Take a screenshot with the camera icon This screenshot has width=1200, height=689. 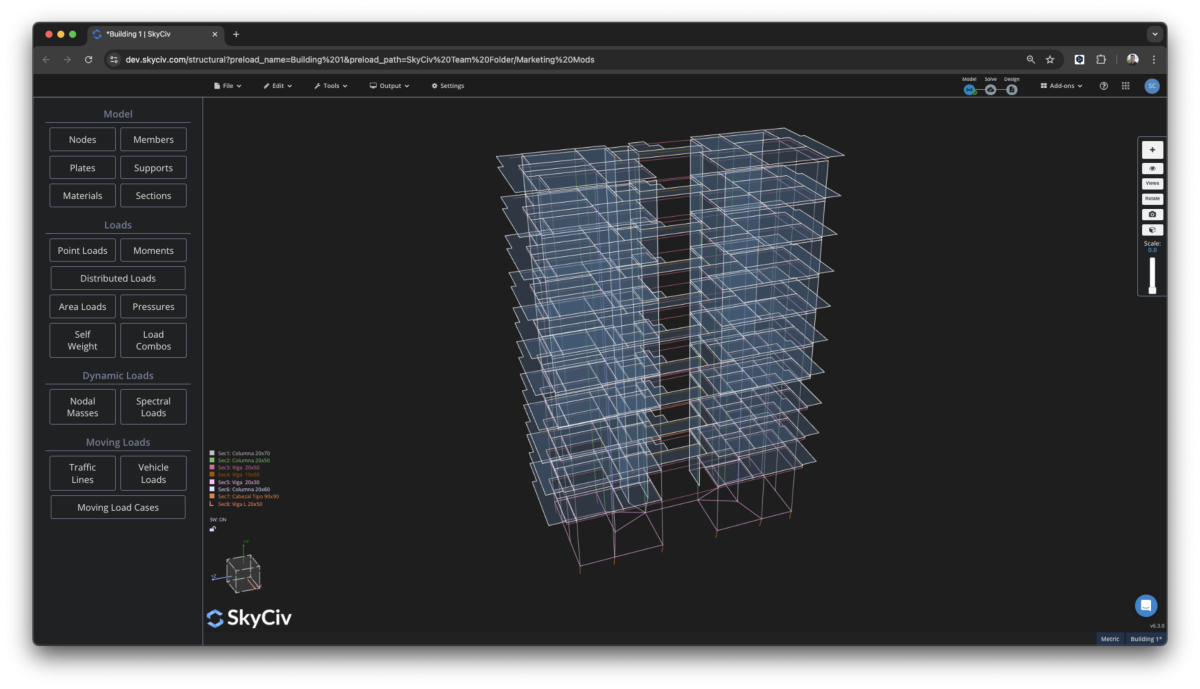1152,213
